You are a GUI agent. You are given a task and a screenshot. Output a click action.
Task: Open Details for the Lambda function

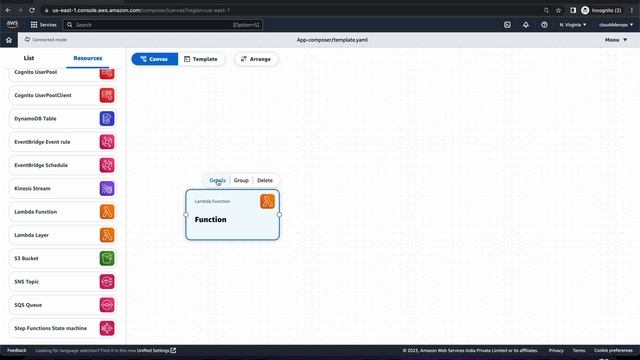[x=218, y=180]
